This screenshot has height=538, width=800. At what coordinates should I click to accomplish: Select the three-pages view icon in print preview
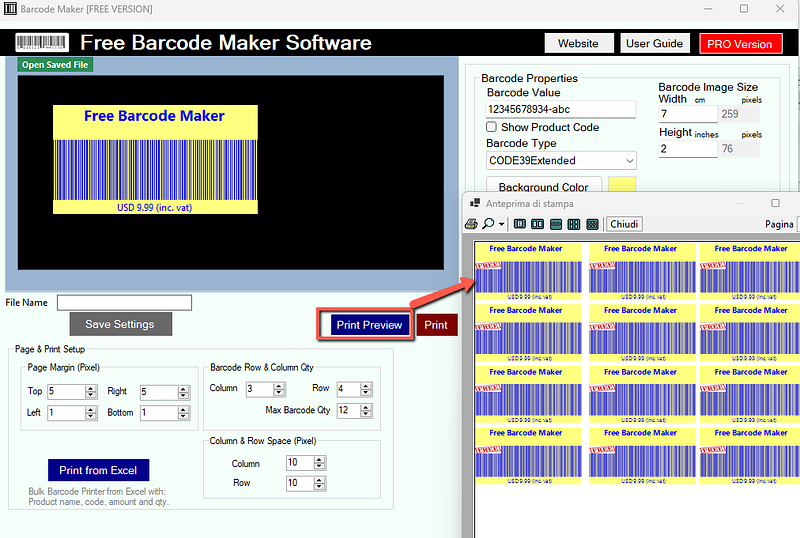(556, 224)
